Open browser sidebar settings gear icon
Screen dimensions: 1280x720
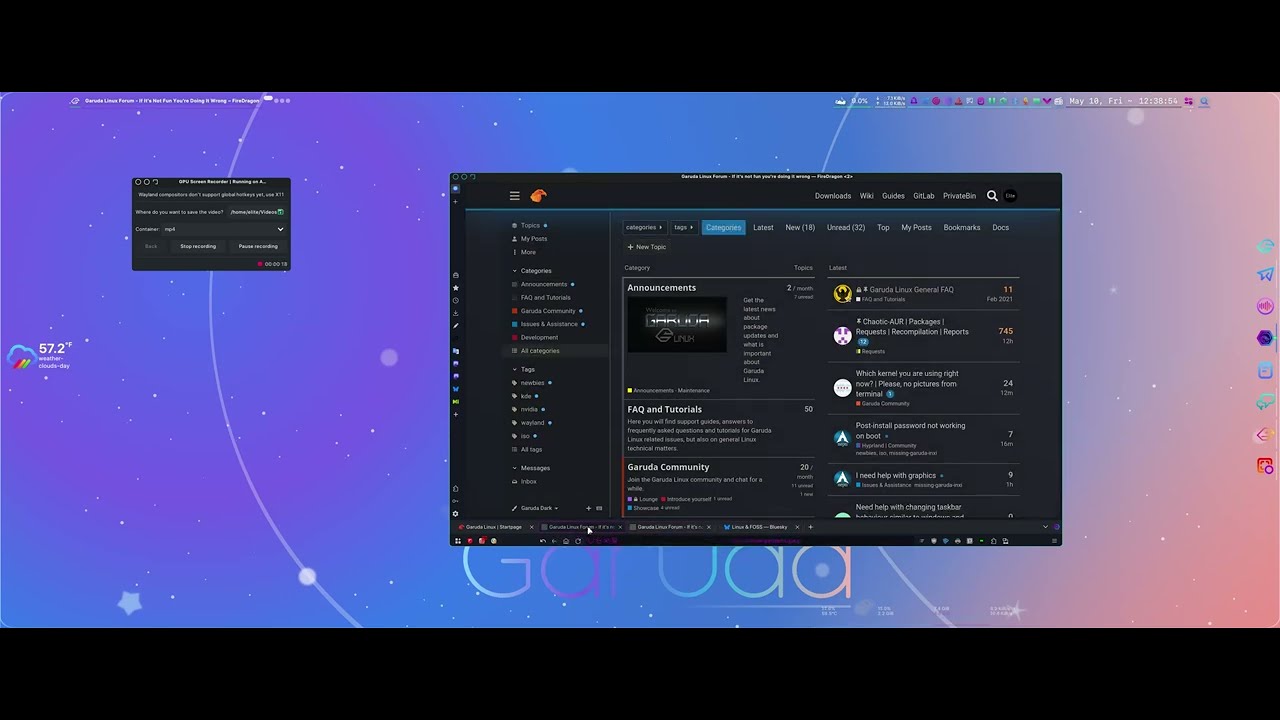pyautogui.click(x=455, y=514)
